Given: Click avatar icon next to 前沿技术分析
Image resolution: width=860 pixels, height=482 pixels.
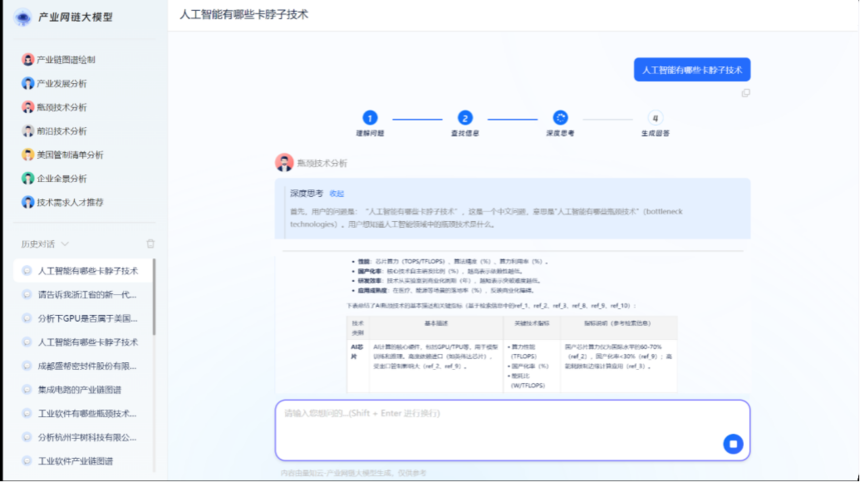Looking at the screenshot, I should tap(28, 131).
